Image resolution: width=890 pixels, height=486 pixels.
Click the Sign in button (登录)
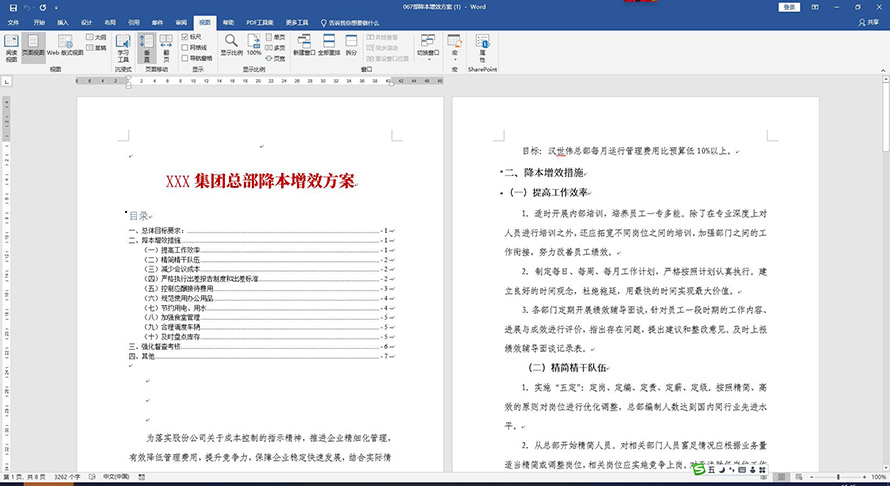pyautogui.click(x=790, y=7)
